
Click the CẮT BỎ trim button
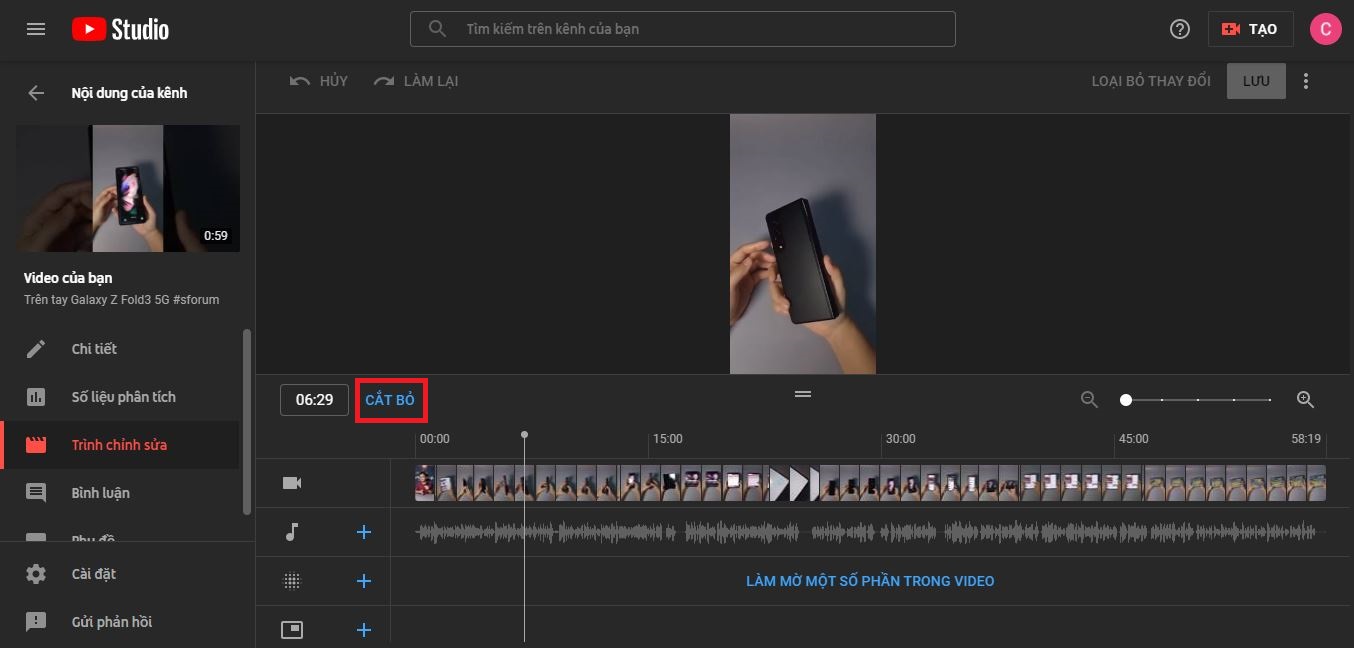point(390,400)
